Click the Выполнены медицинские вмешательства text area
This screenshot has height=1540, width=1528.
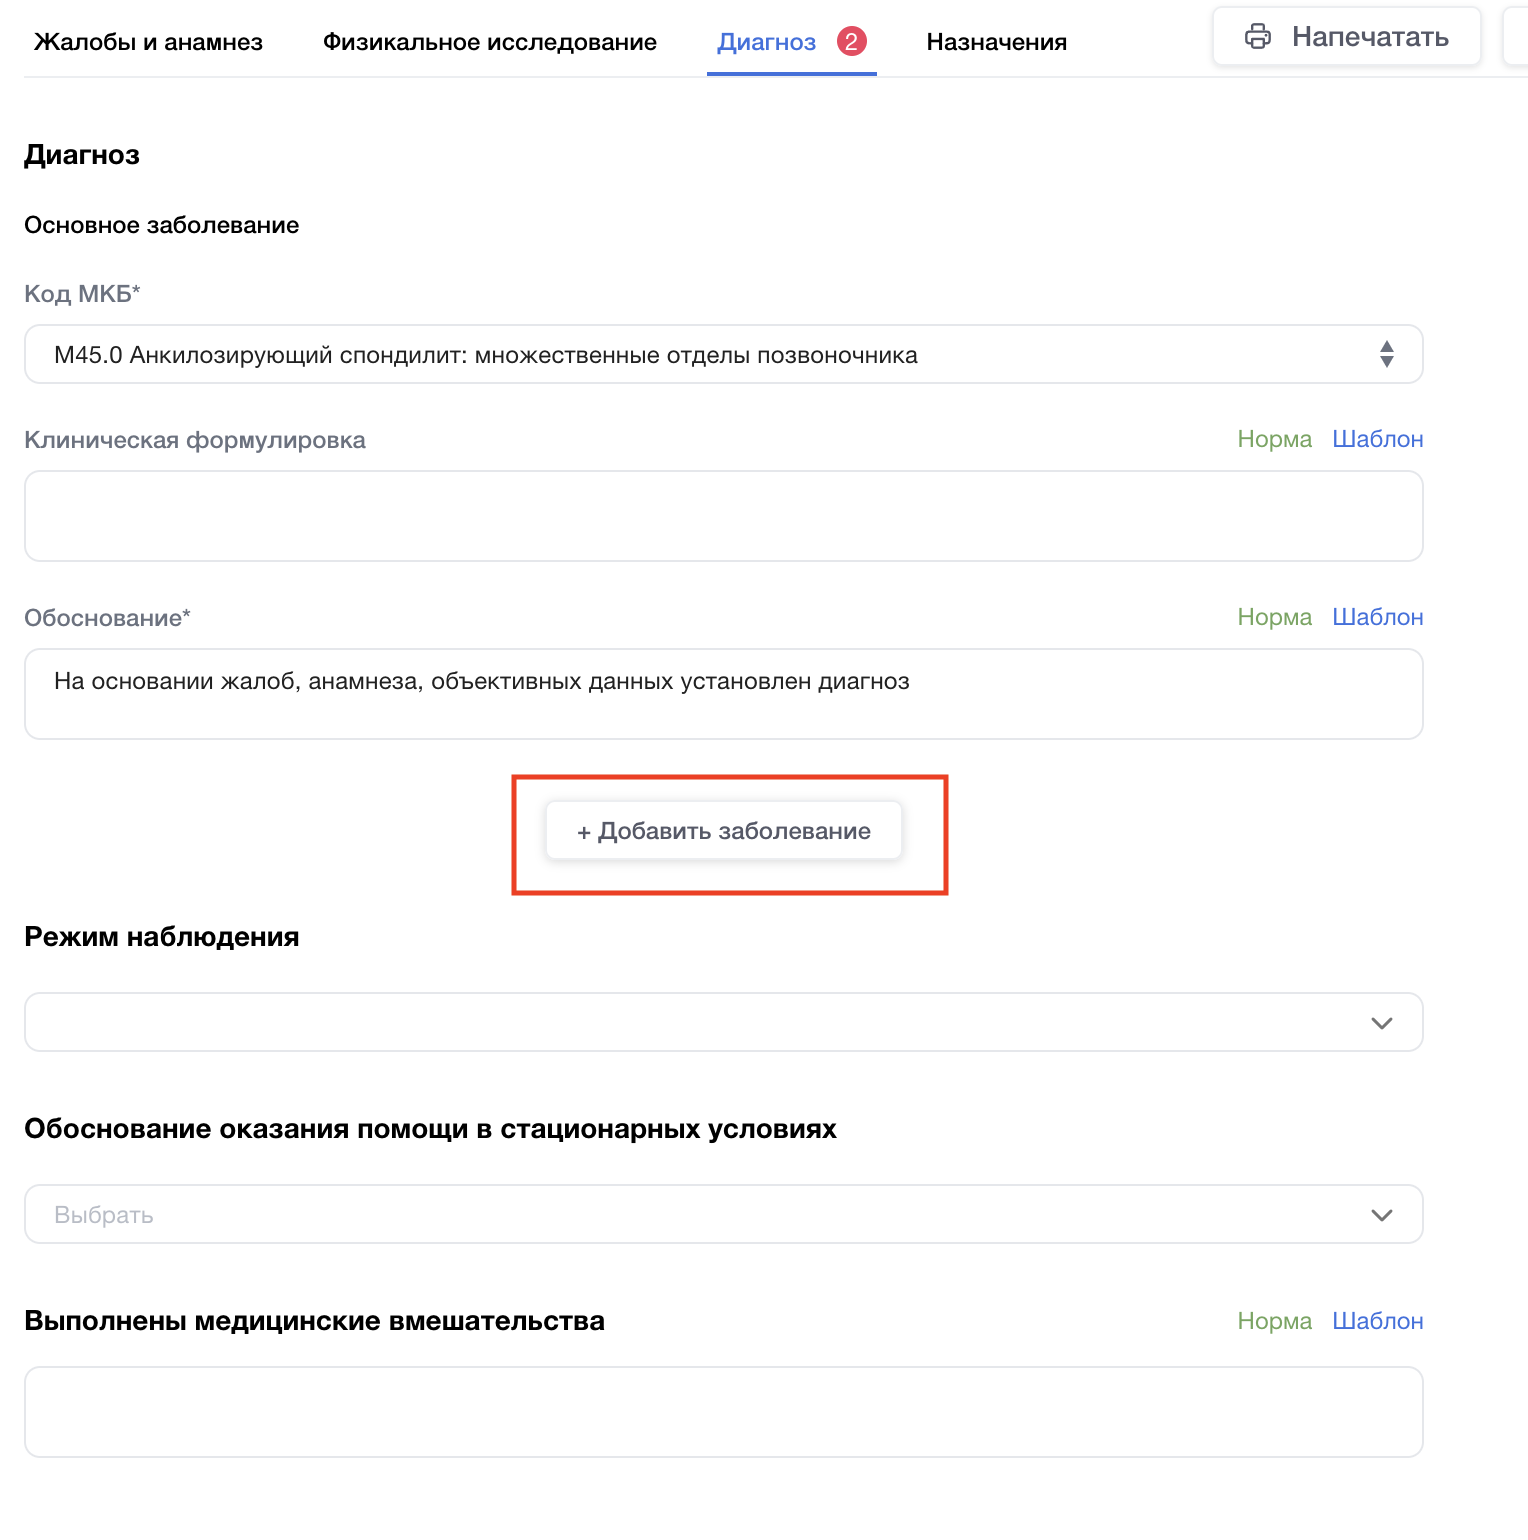(x=723, y=1412)
